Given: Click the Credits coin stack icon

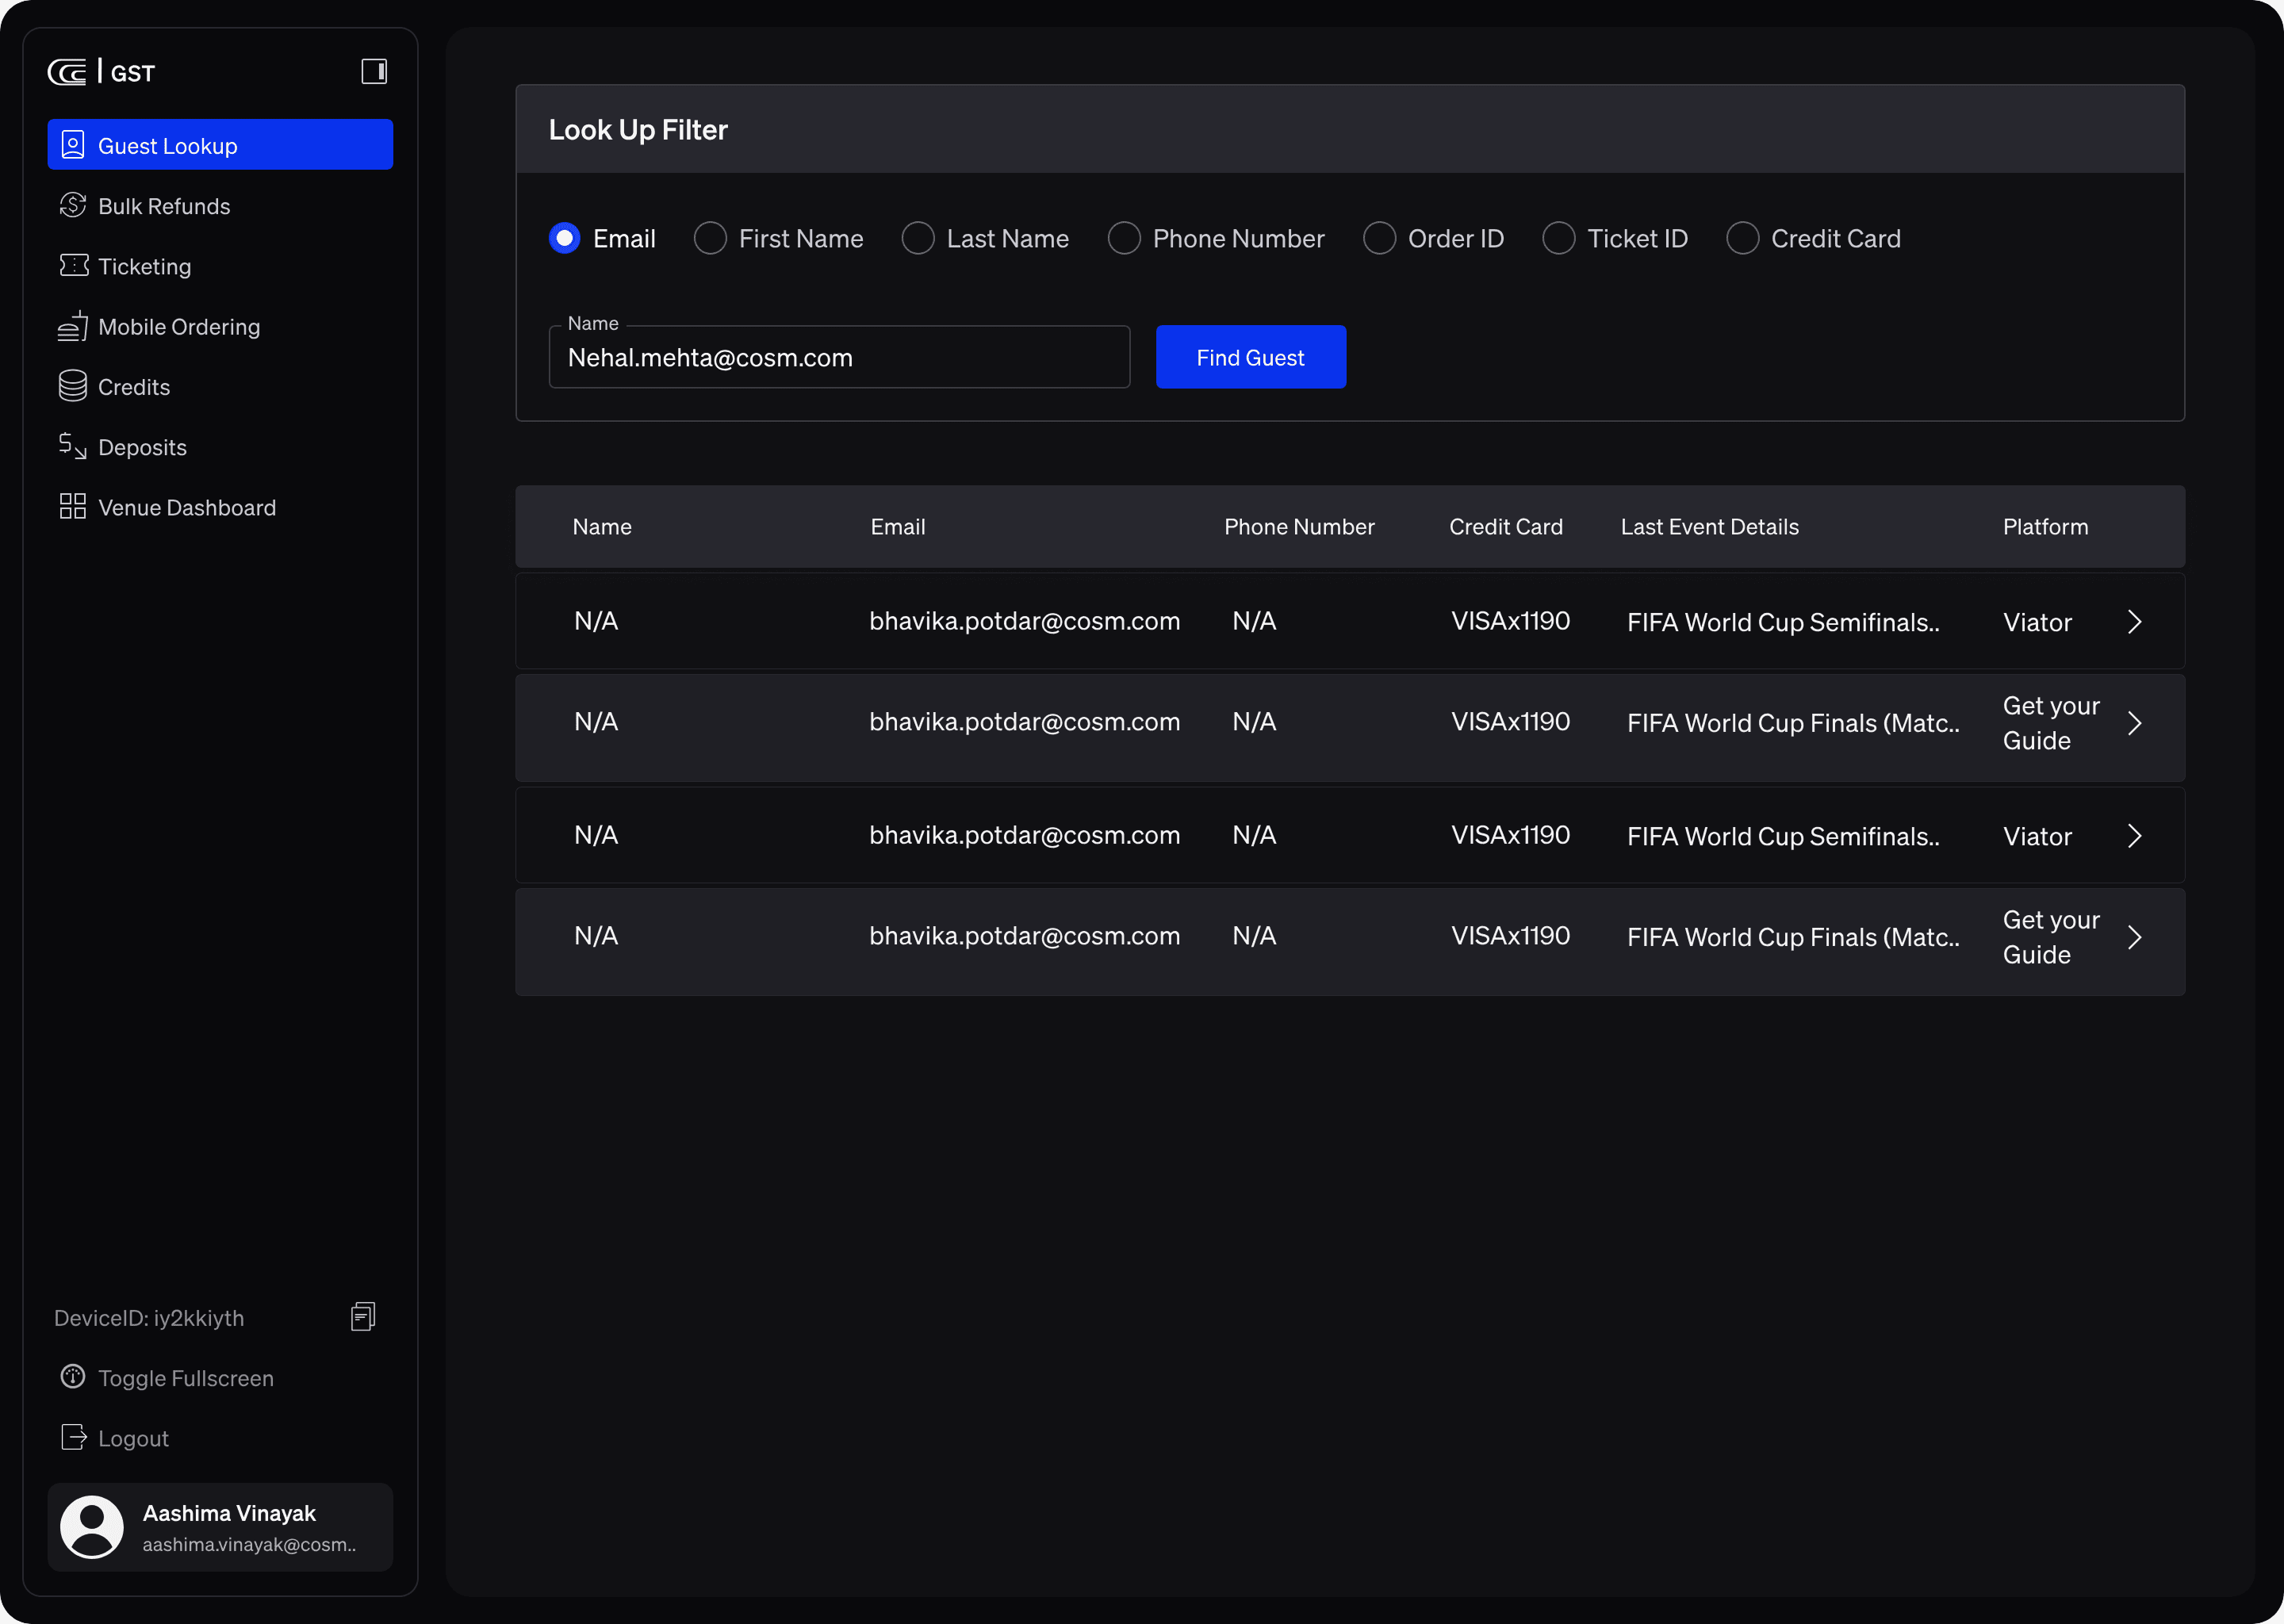Looking at the screenshot, I should coord(73,386).
